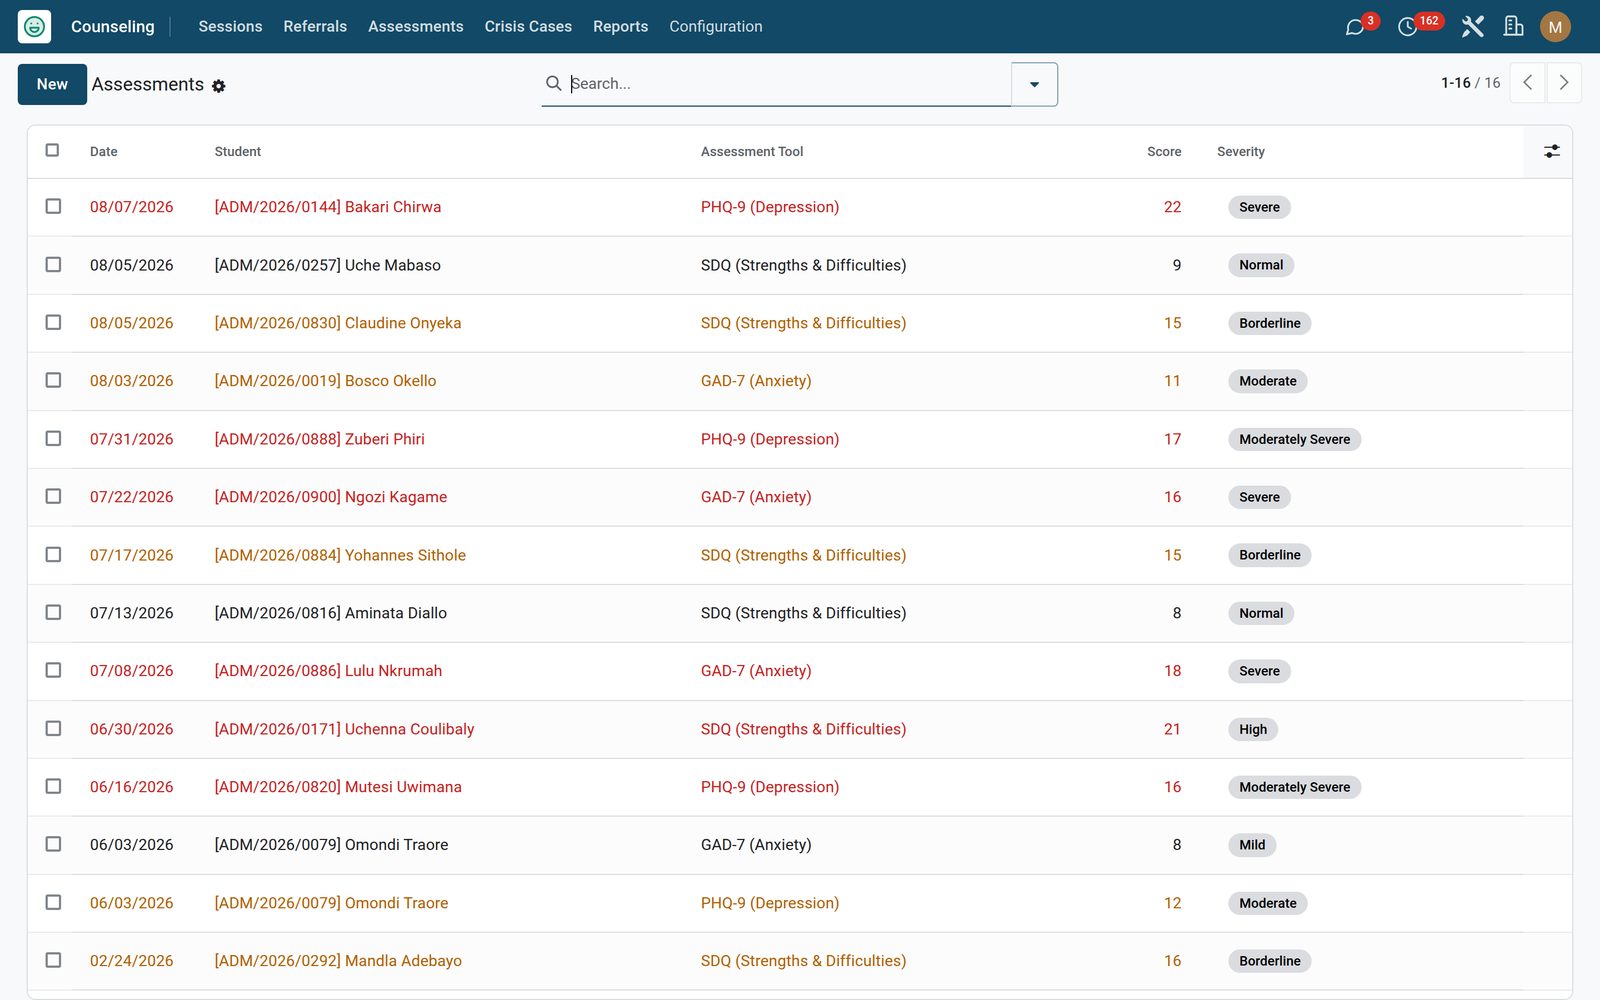Sort by the Severity column header
1600x1000 pixels.
point(1241,152)
